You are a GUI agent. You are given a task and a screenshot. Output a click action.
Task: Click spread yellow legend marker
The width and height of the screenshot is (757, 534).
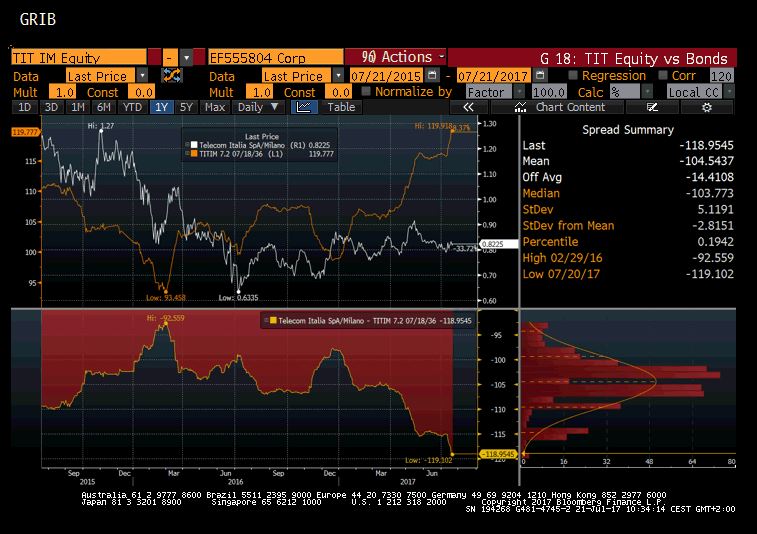pos(273,321)
